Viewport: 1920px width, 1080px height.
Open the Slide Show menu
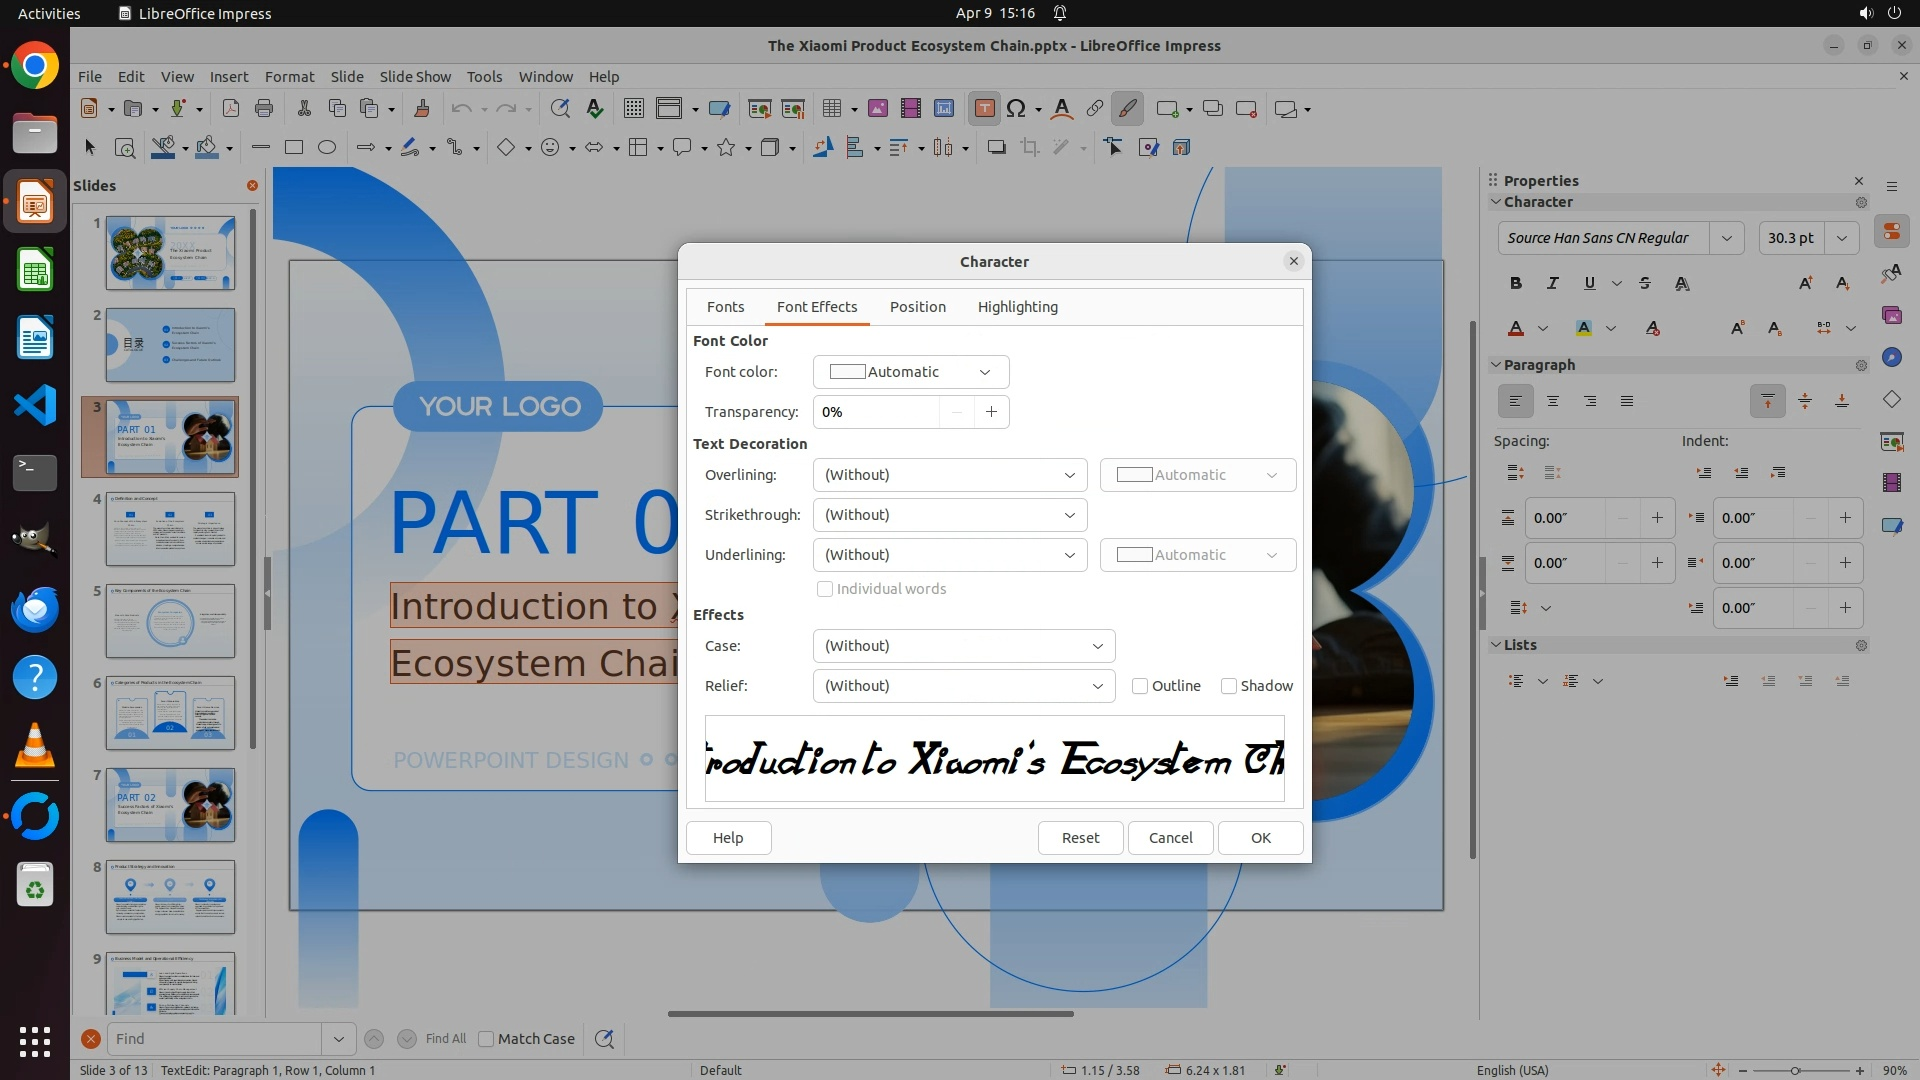pos(415,76)
